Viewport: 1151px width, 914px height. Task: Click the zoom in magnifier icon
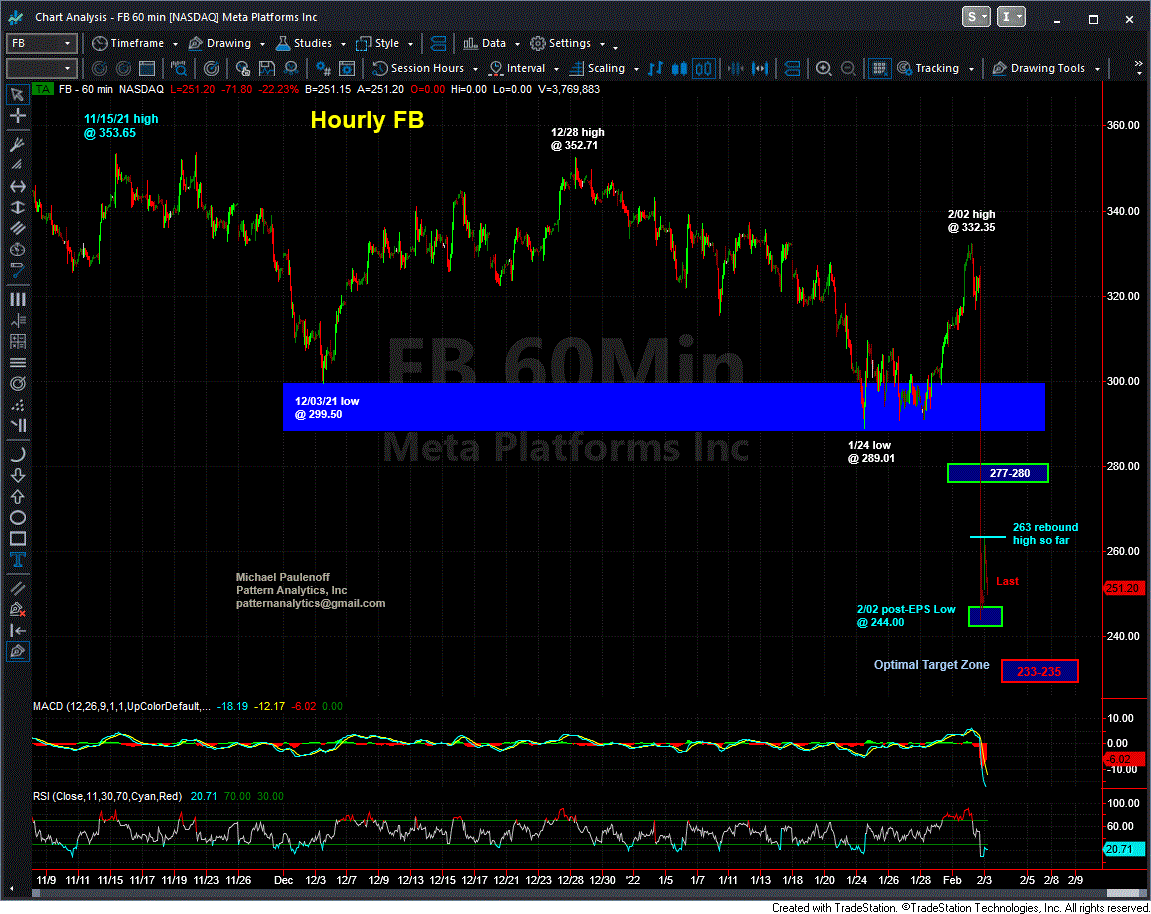[824, 68]
